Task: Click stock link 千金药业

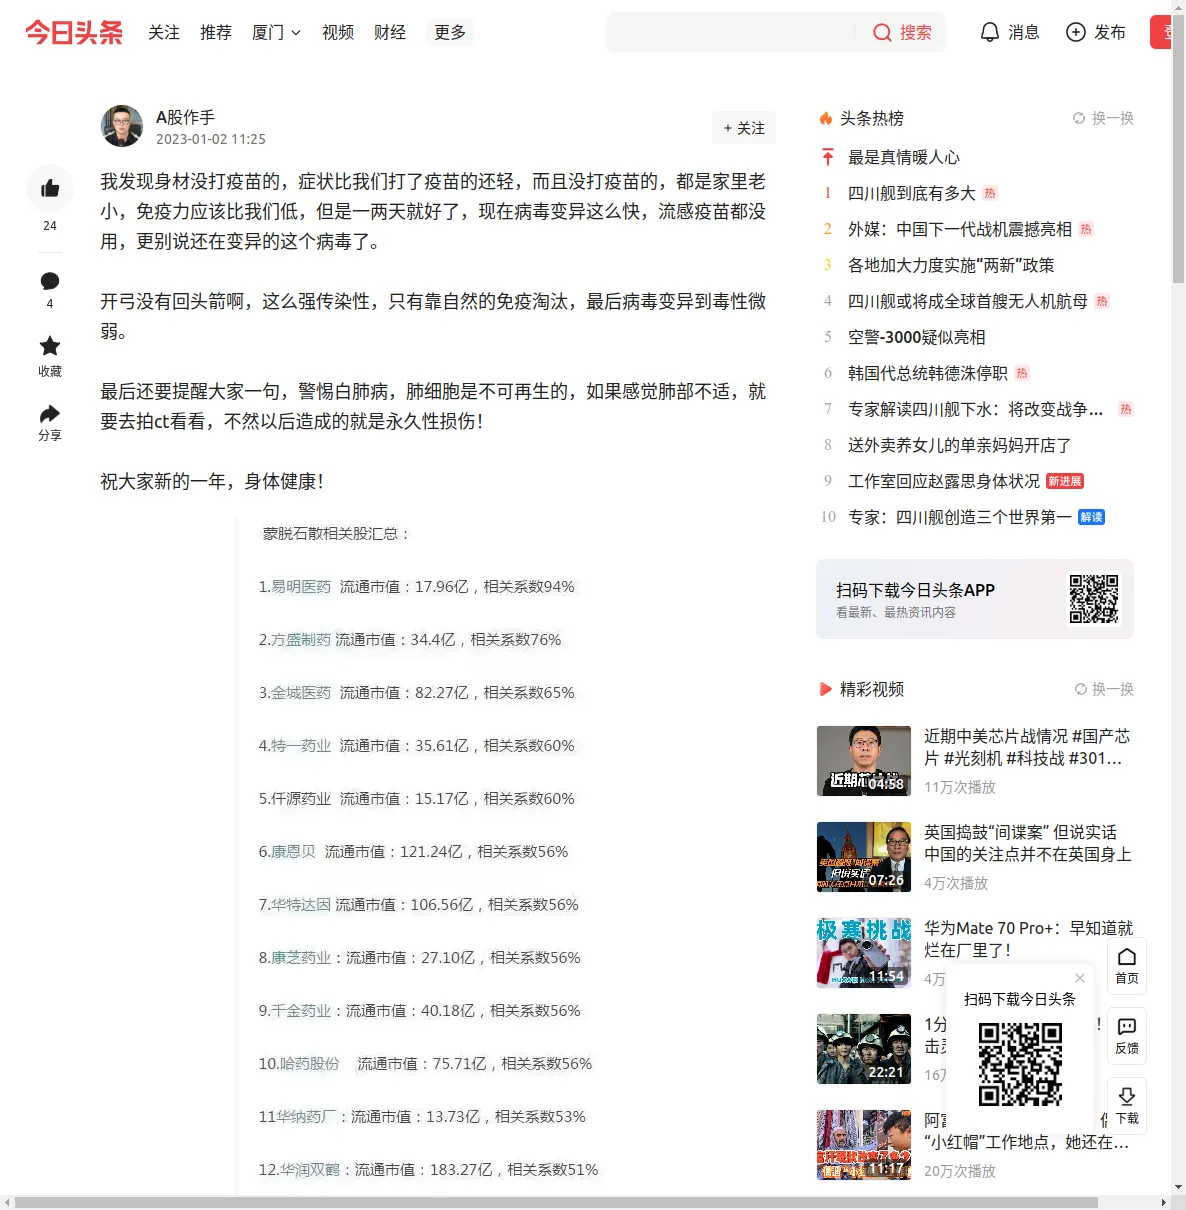Action: point(301,1010)
